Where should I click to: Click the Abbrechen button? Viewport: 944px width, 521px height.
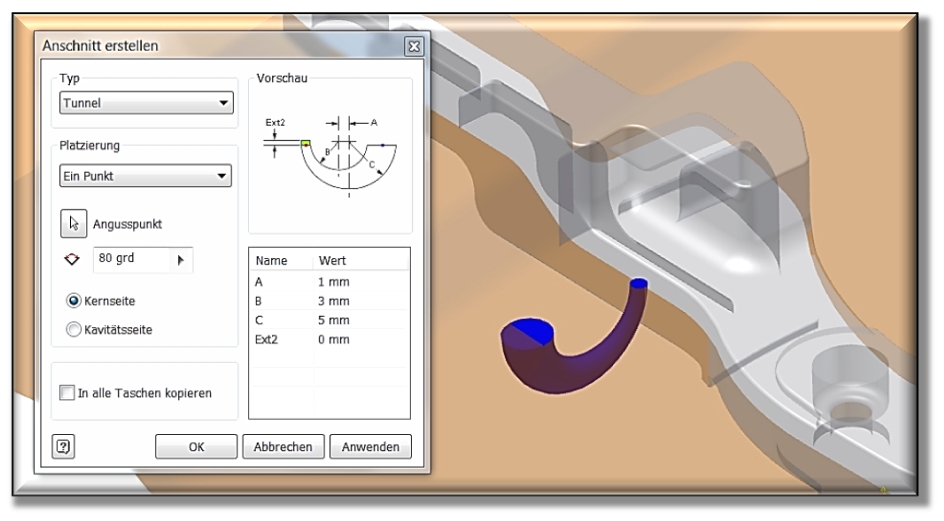point(282,447)
